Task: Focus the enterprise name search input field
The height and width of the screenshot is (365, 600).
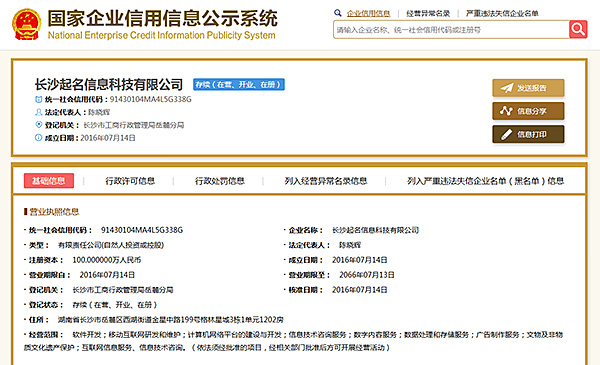Action: (451, 30)
